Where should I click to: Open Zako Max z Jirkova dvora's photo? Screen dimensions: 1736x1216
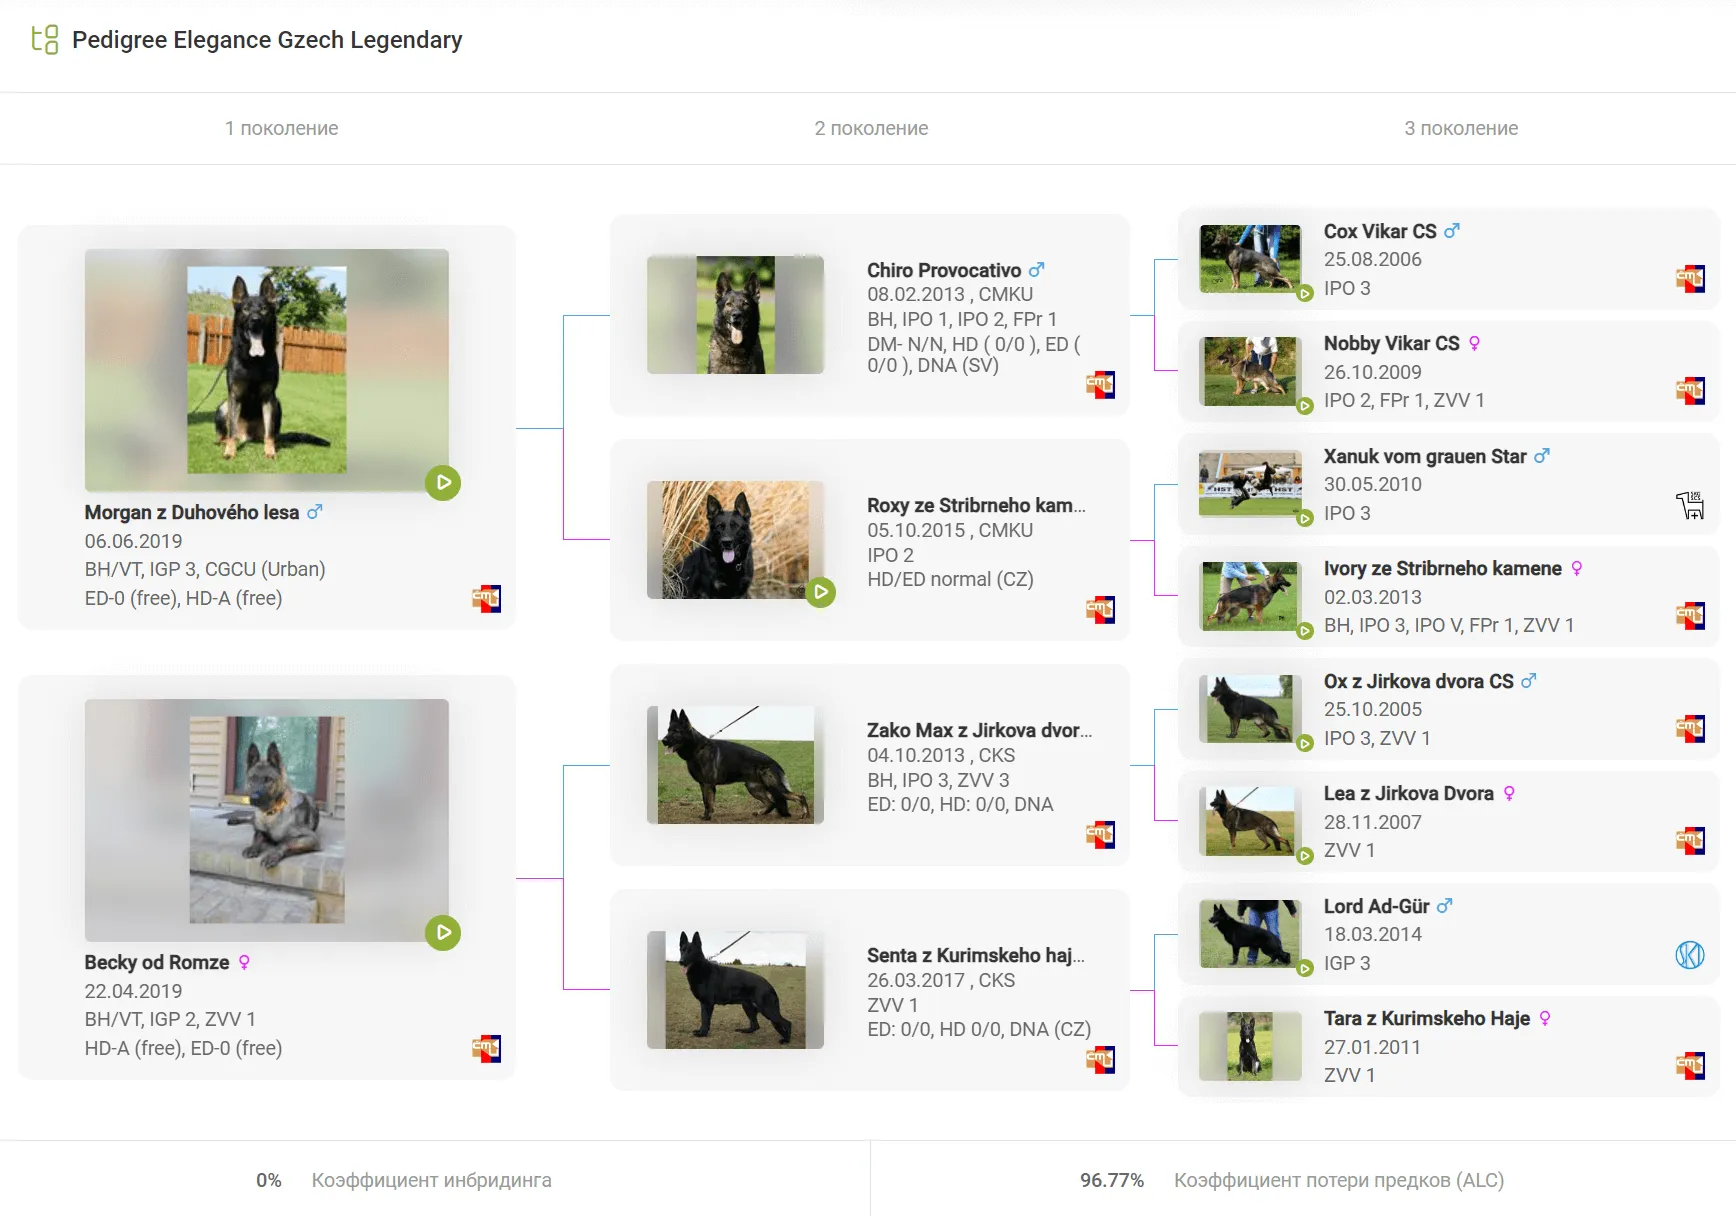[735, 765]
